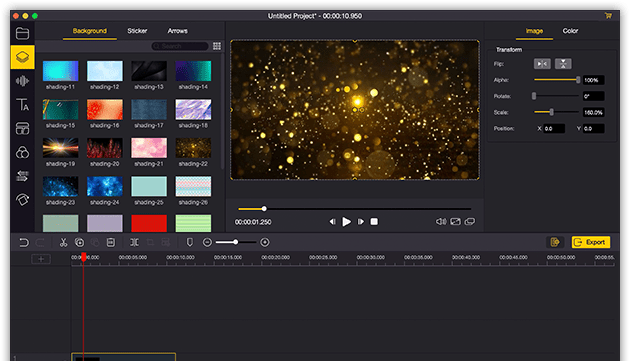
Task: Click the Scale percentage field
Action: coord(593,112)
